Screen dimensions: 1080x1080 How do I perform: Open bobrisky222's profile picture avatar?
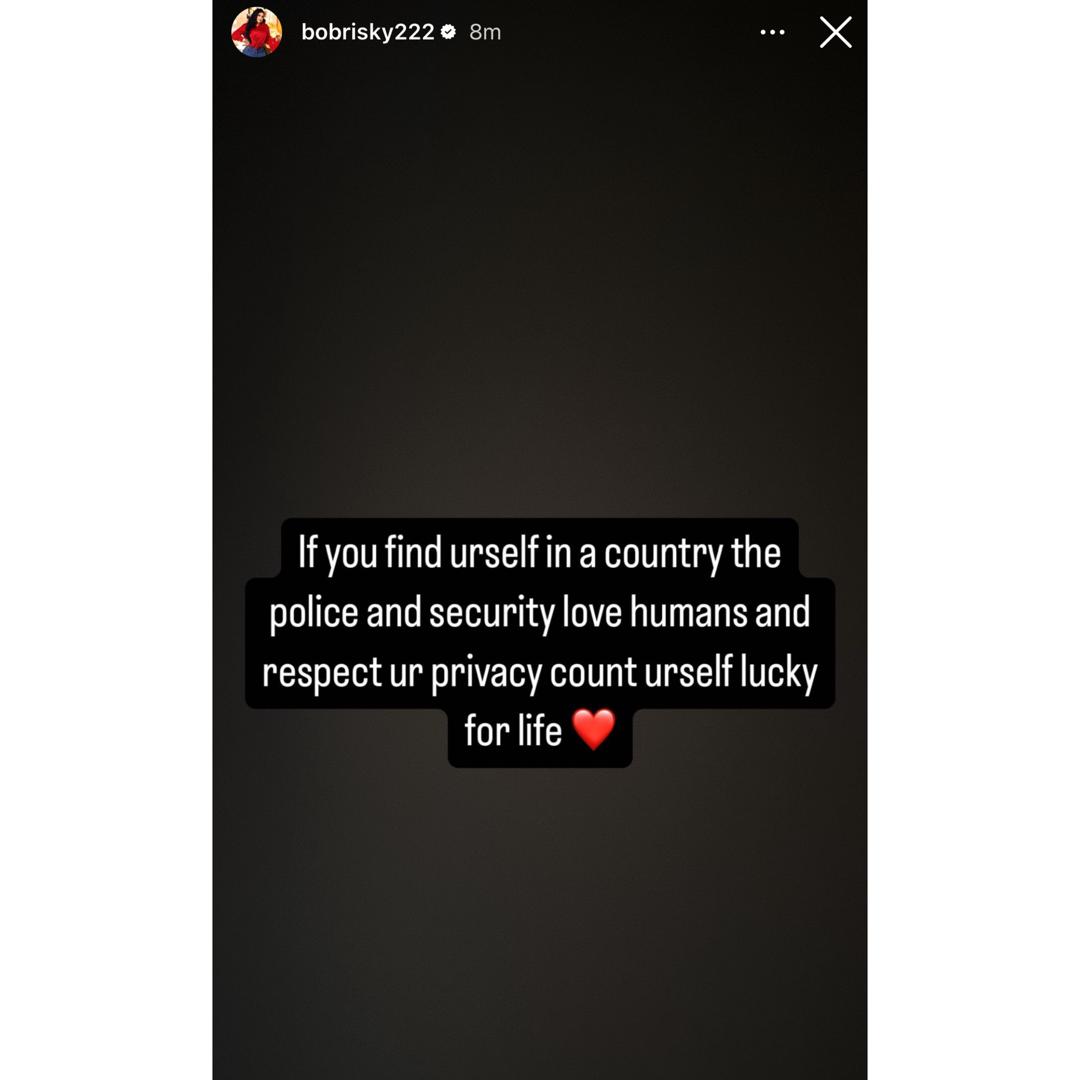click(256, 32)
